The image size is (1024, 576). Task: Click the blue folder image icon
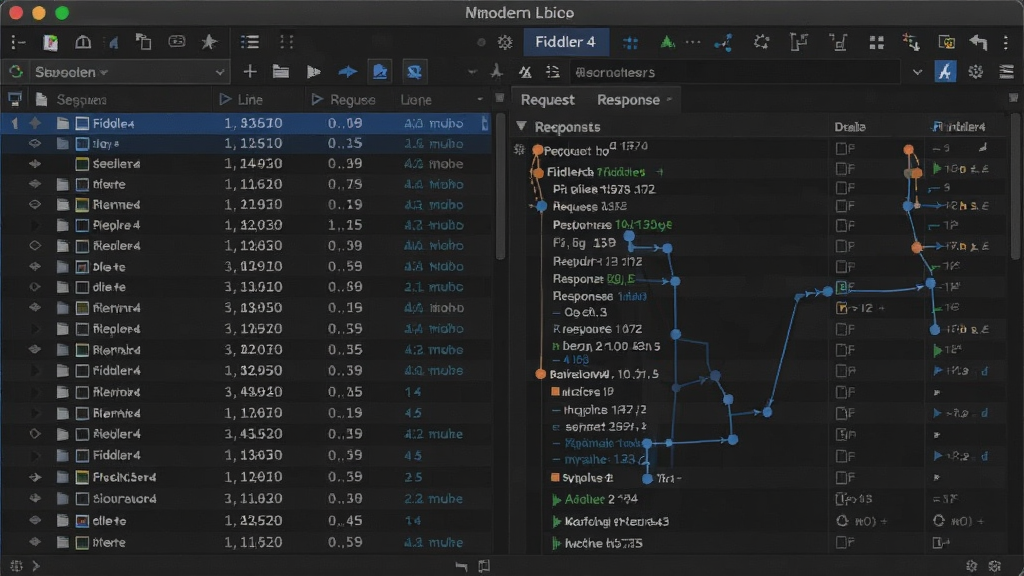point(380,72)
